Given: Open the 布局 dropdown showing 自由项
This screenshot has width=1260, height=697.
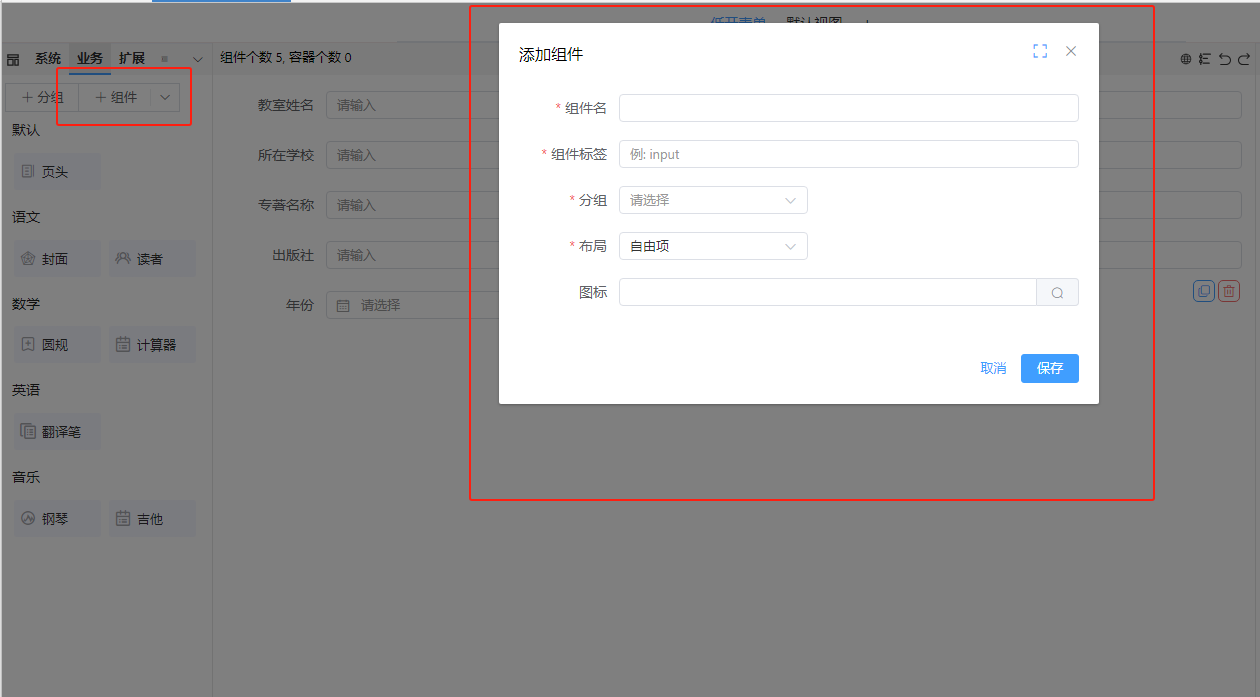Looking at the screenshot, I should coord(713,246).
